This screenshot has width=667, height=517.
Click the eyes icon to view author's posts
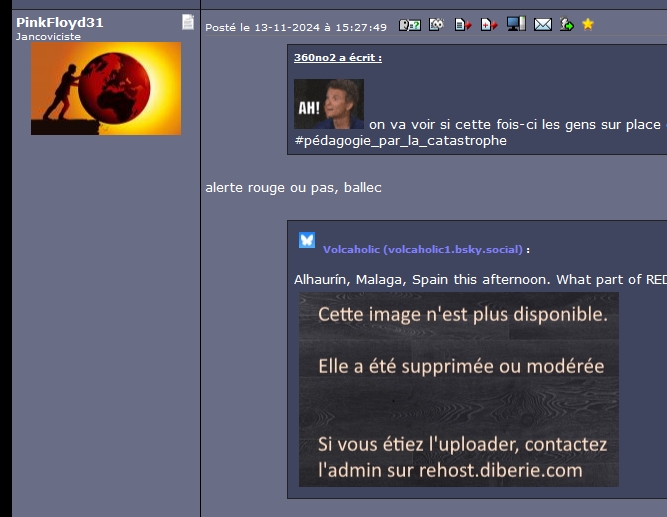click(436, 24)
